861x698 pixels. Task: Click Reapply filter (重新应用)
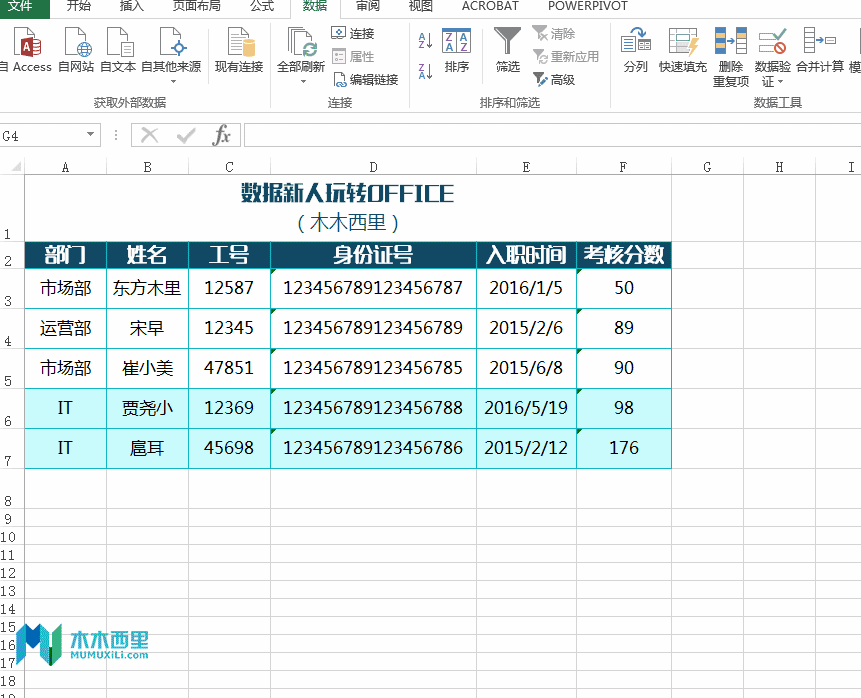pos(566,57)
